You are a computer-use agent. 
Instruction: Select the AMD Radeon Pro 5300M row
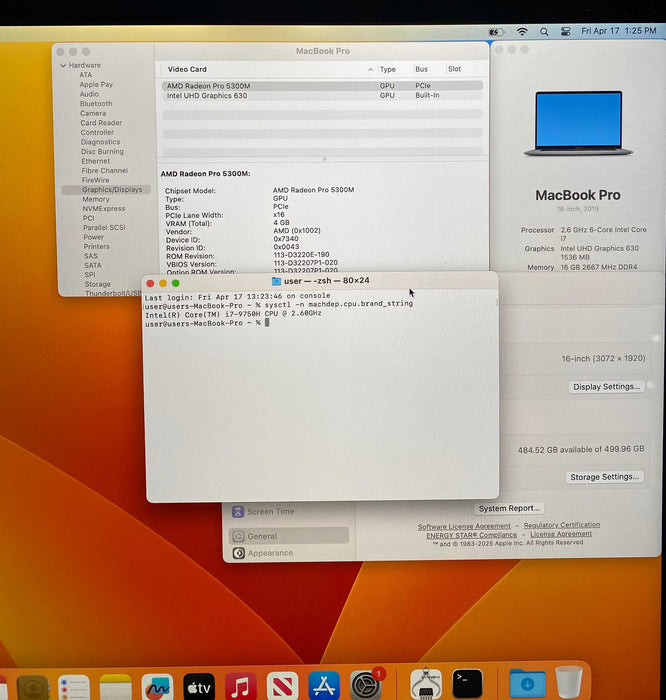click(322, 86)
